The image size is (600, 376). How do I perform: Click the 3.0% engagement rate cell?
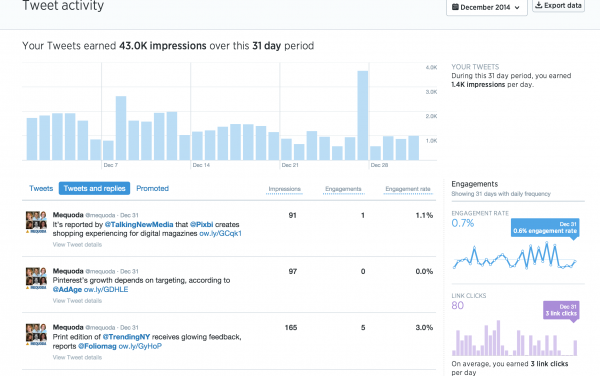424,328
